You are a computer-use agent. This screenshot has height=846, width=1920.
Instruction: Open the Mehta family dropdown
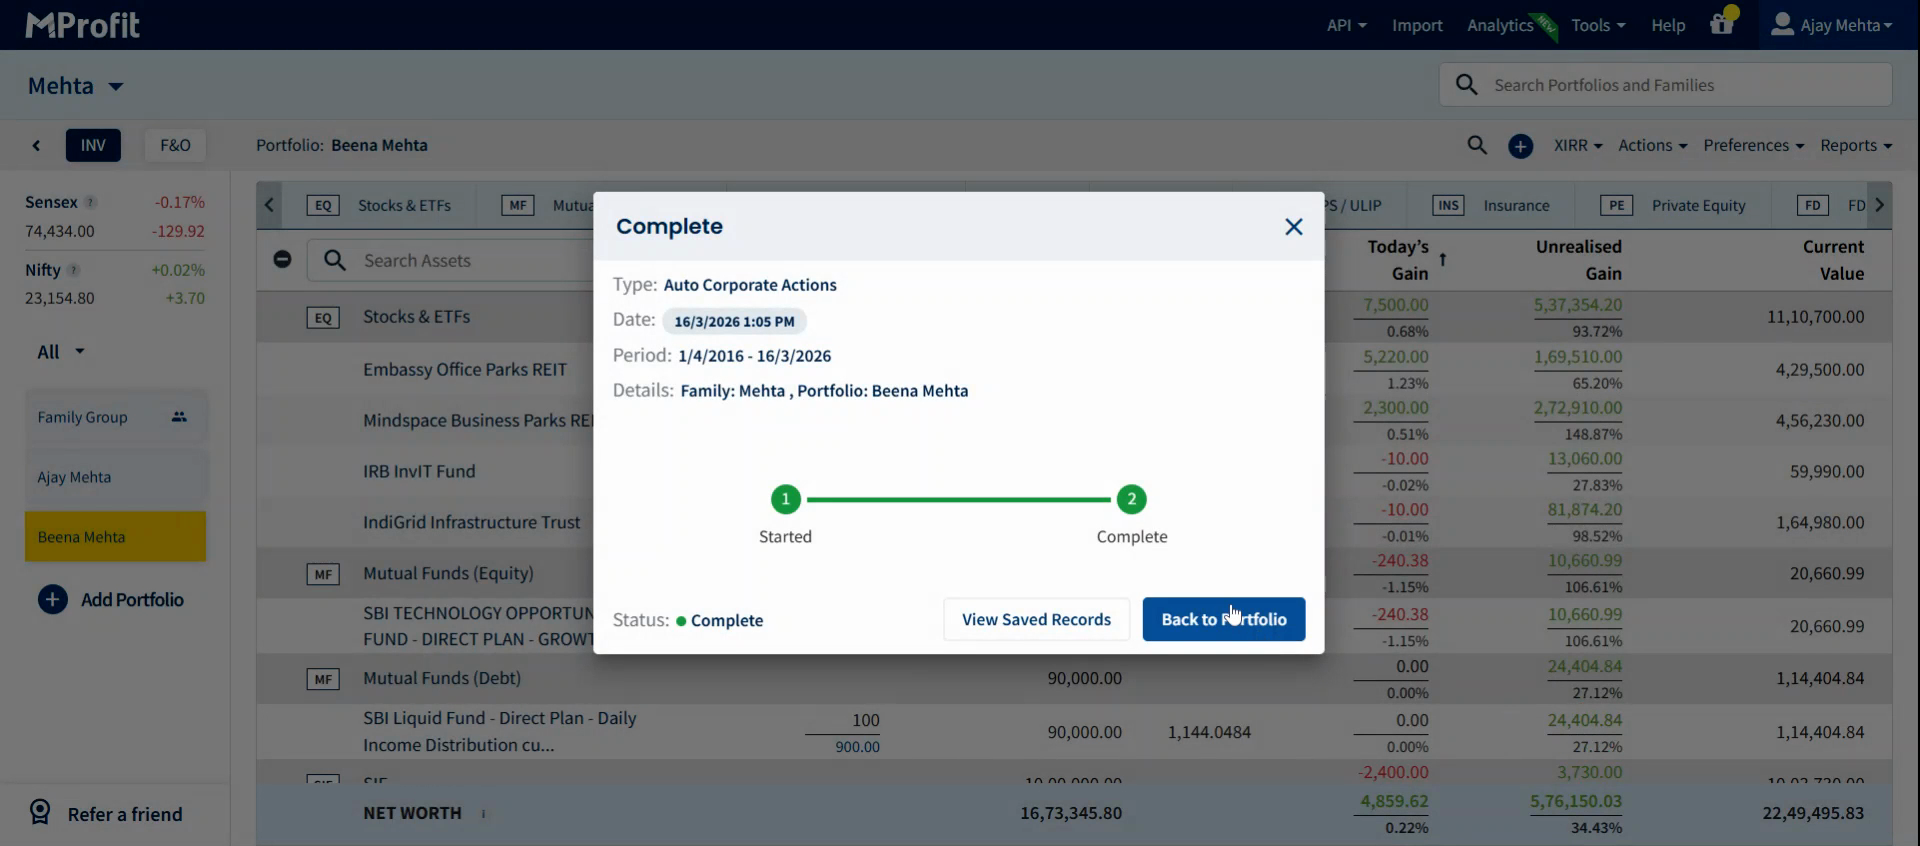tap(76, 86)
